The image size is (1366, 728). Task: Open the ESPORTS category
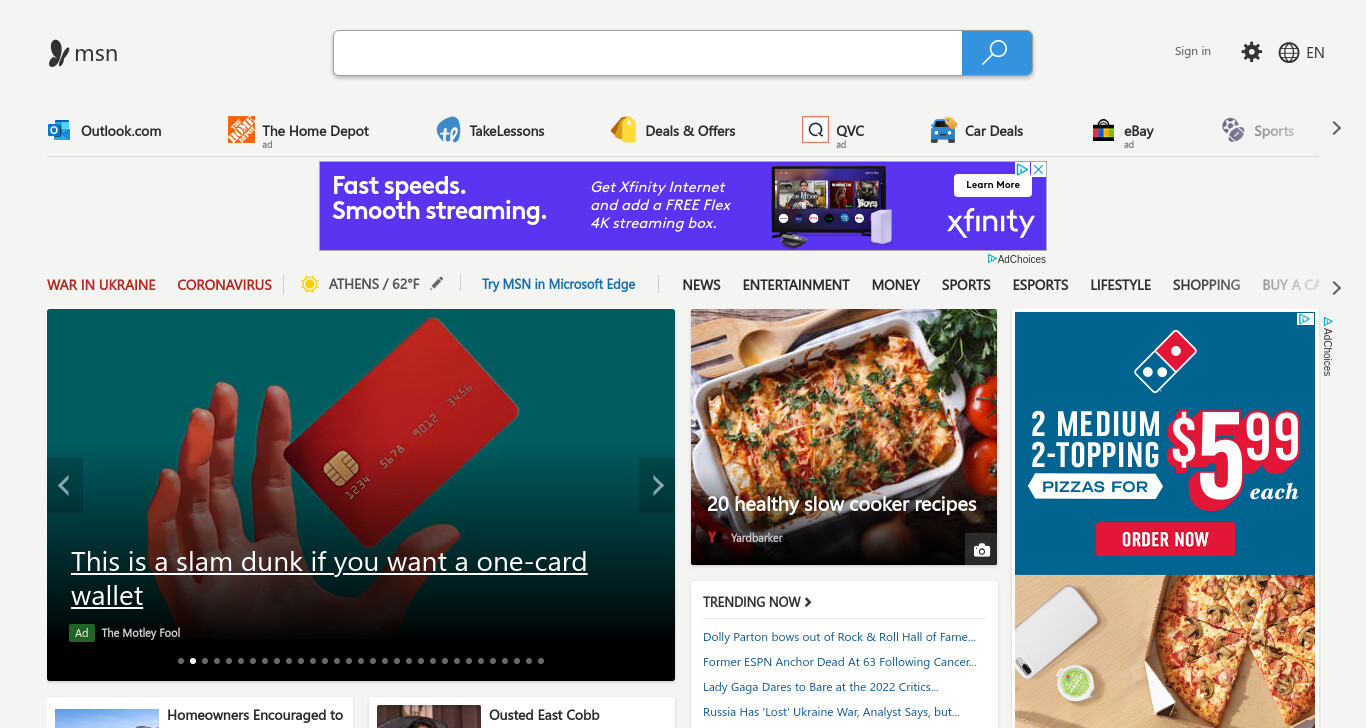[1040, 285]
